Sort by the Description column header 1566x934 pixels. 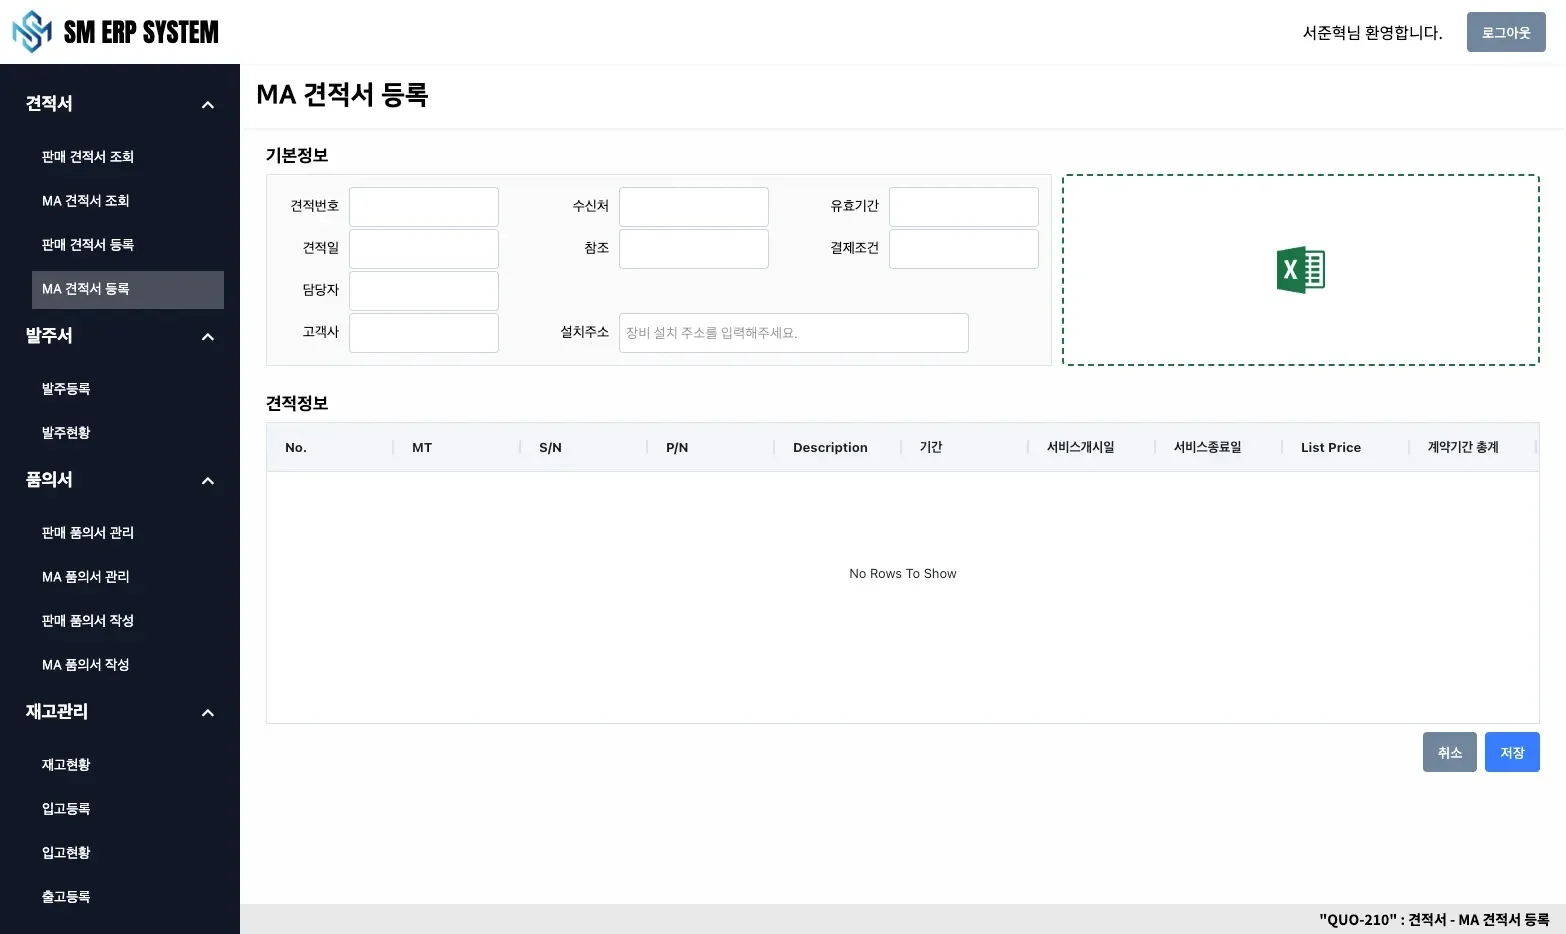(838, 447)
